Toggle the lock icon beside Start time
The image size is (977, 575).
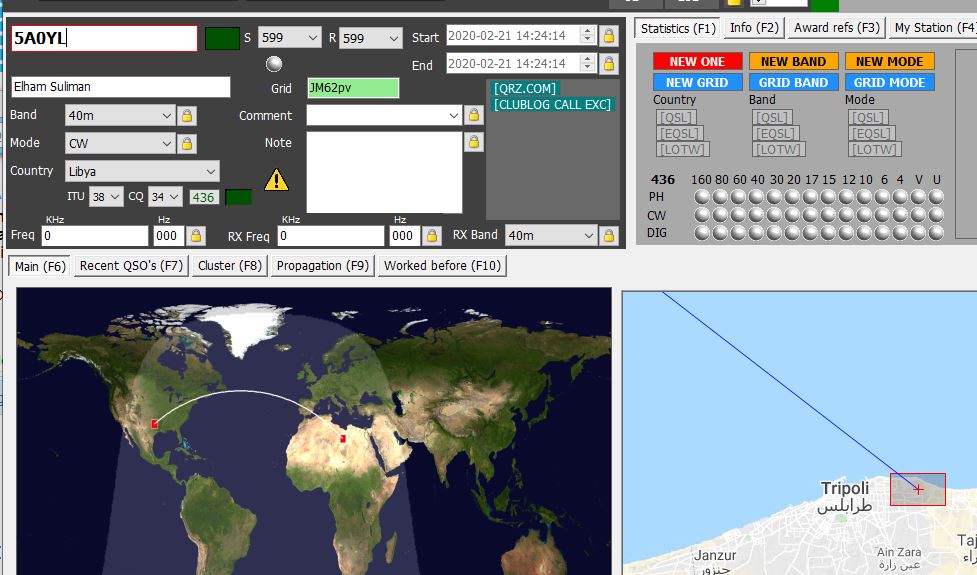pyautogui.click(x=609, y=36)
